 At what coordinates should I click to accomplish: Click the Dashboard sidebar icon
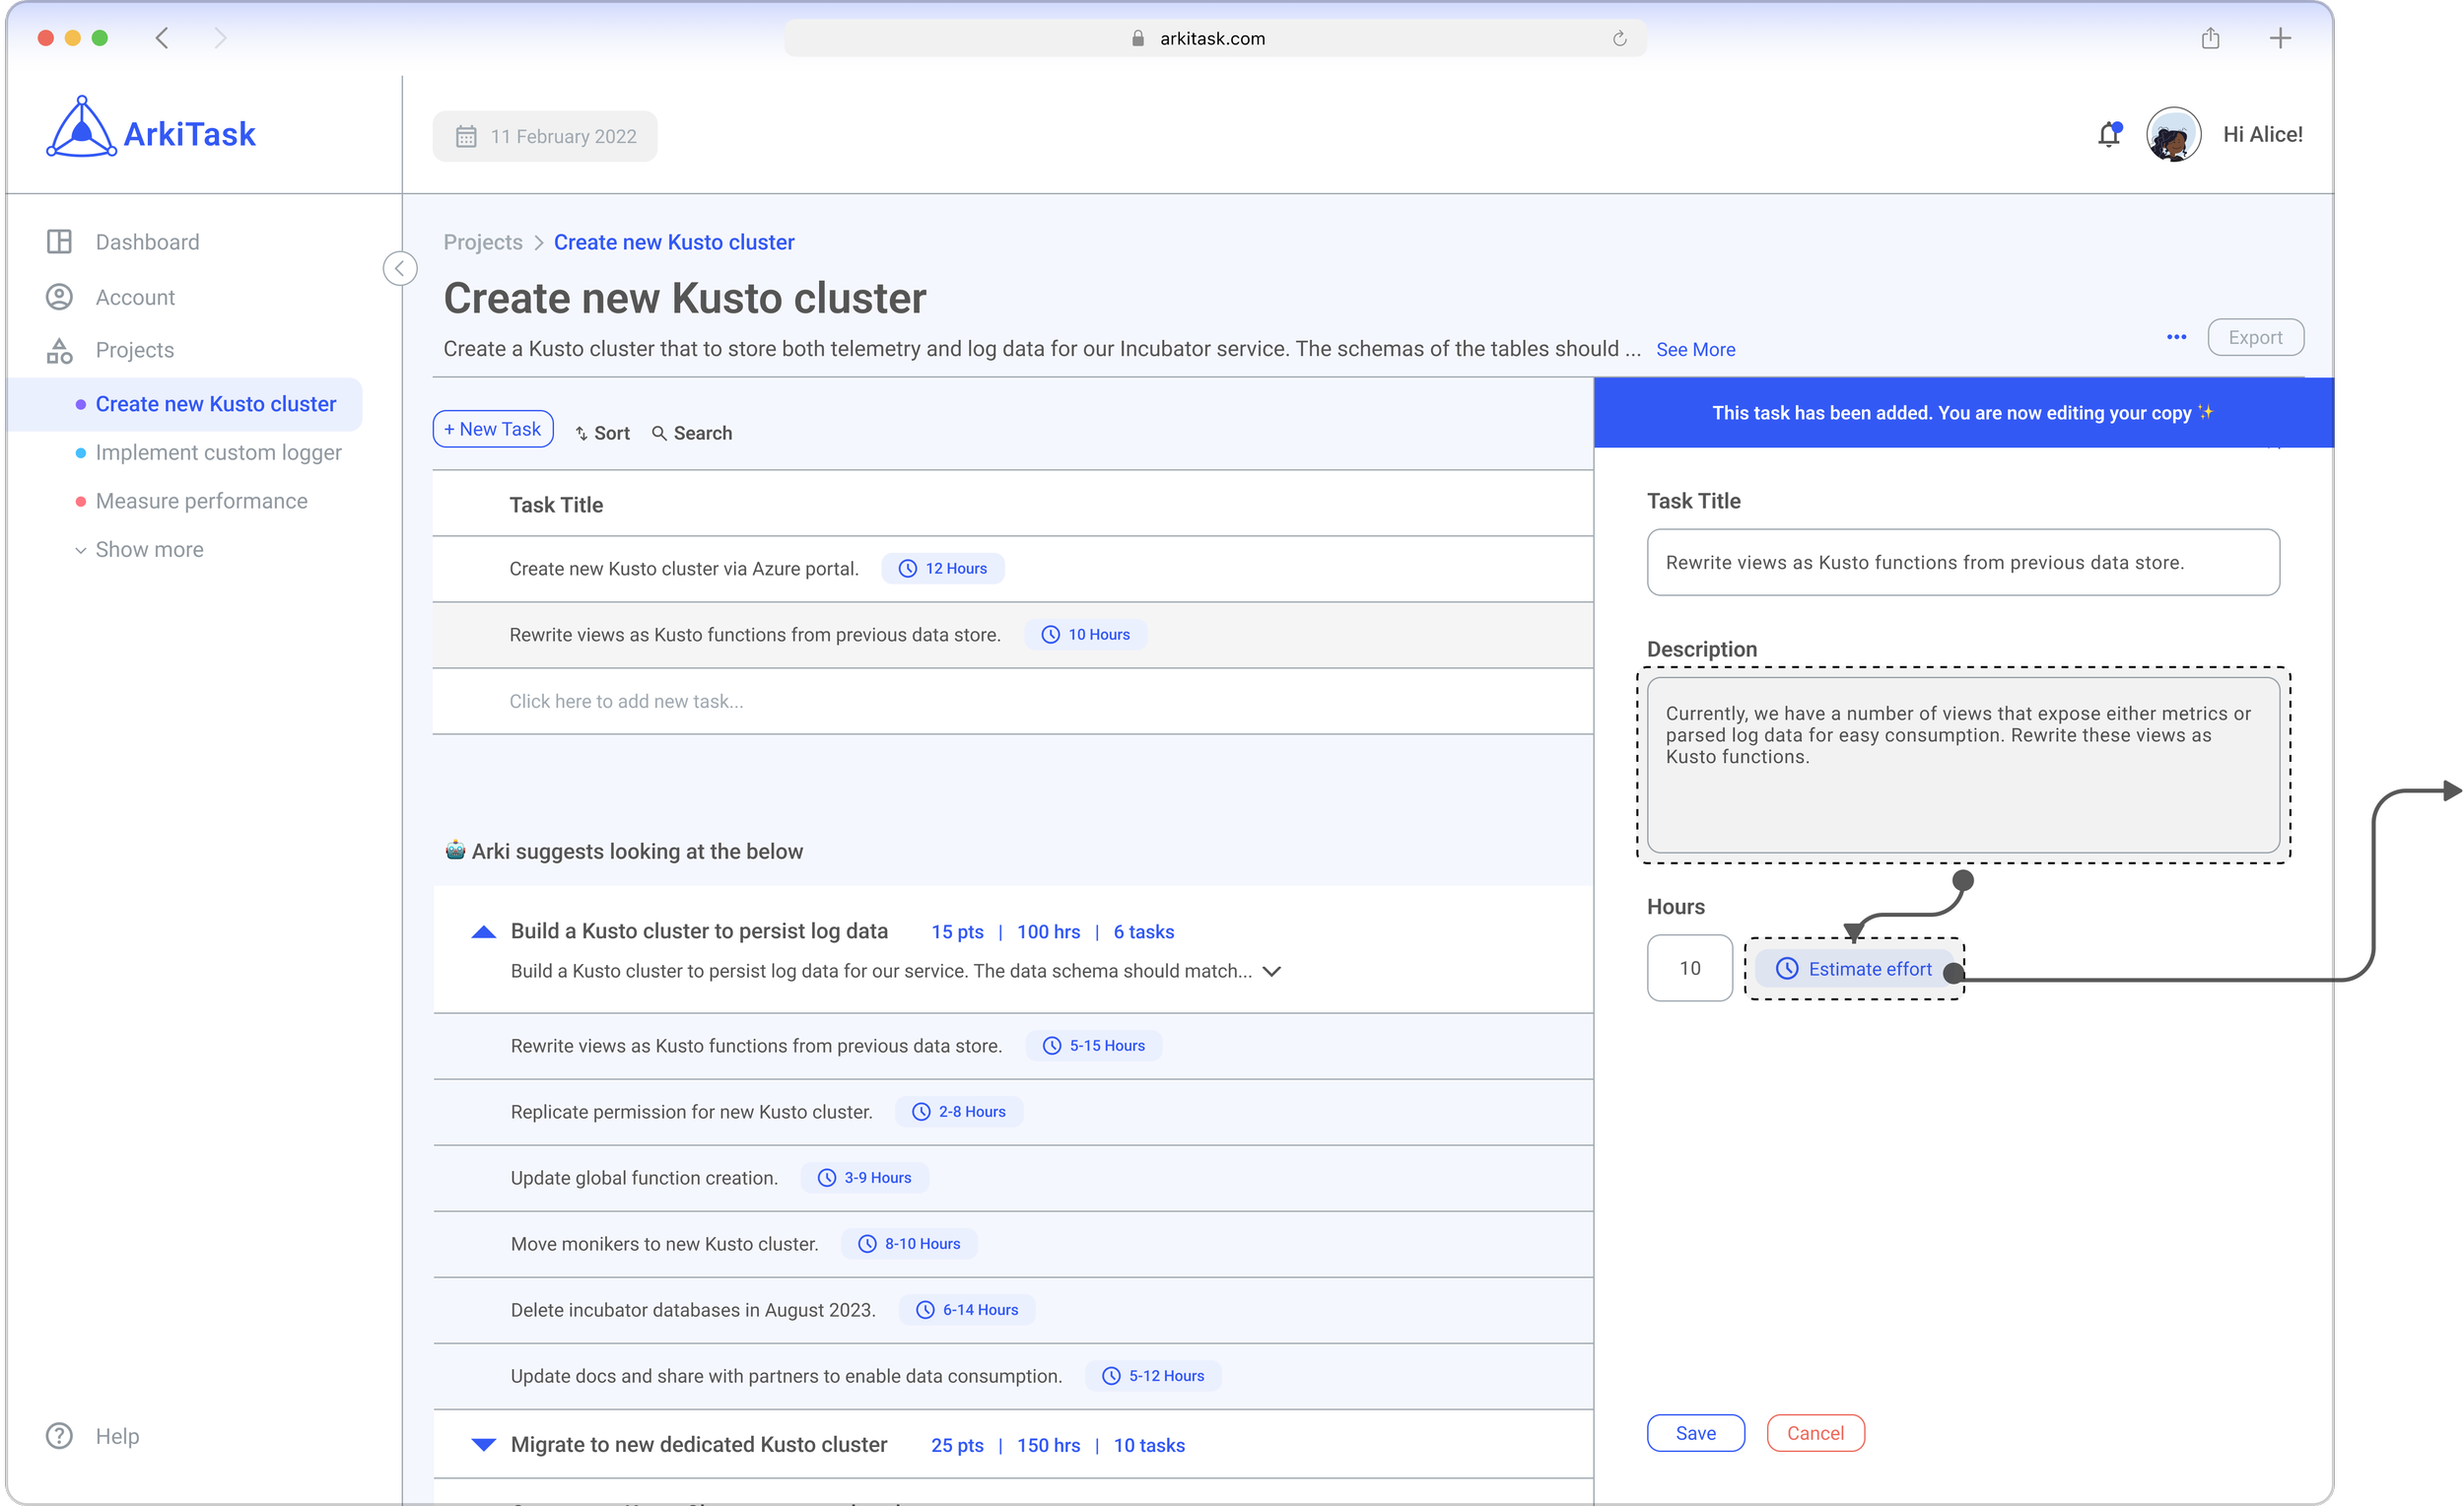click(59, 242)
